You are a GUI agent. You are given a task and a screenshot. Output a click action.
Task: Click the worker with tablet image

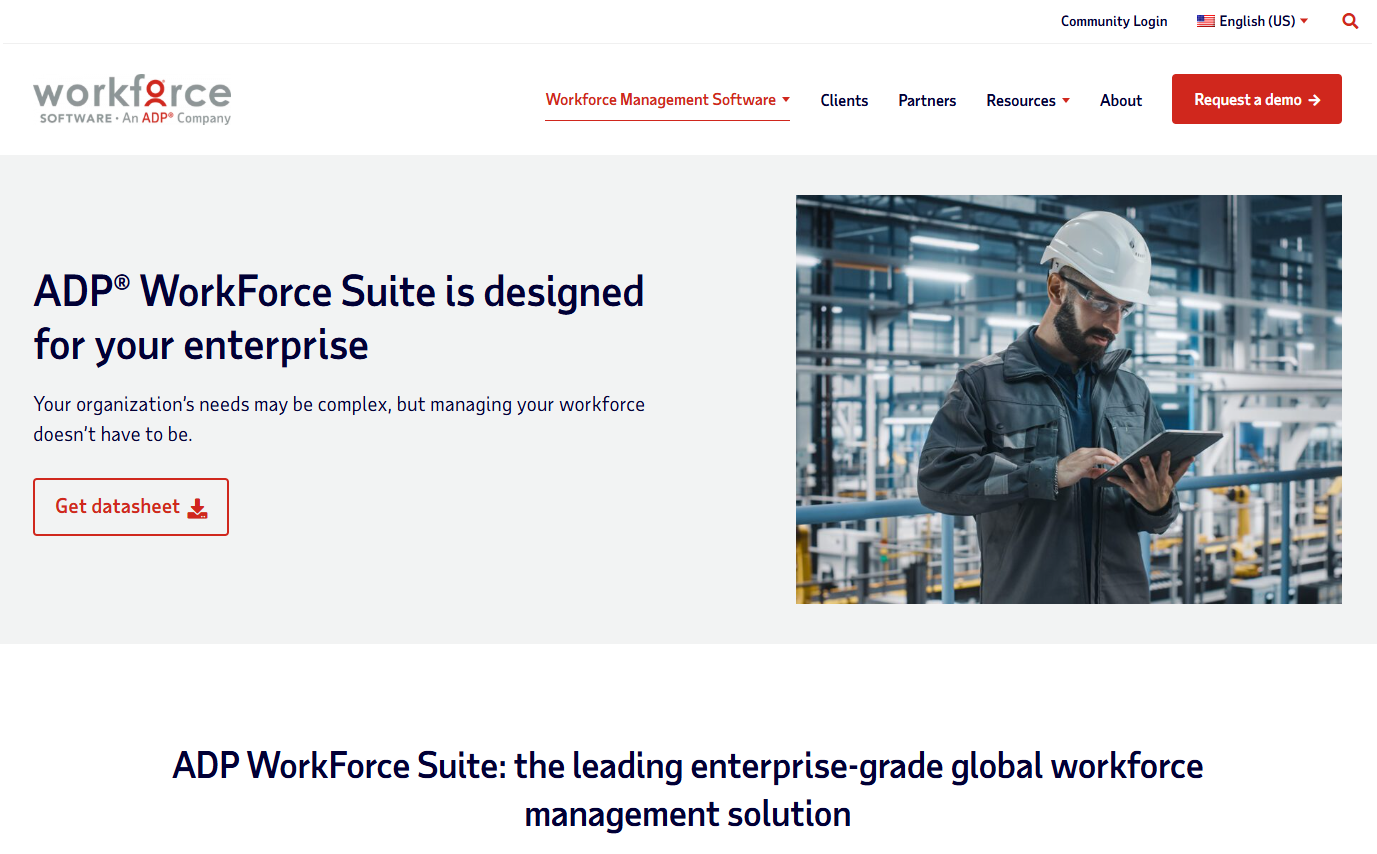click(1069, 399)
